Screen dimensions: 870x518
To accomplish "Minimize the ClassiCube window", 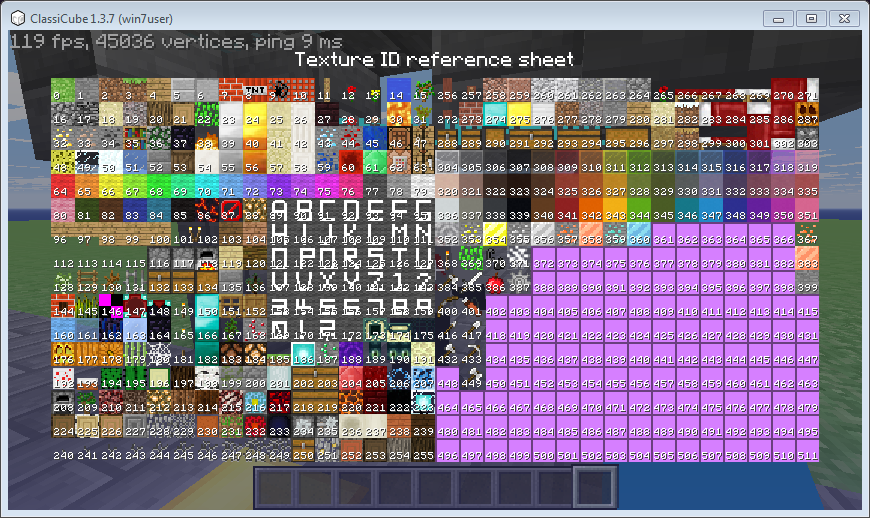I will pyautogui.click(x=780, y=18).
